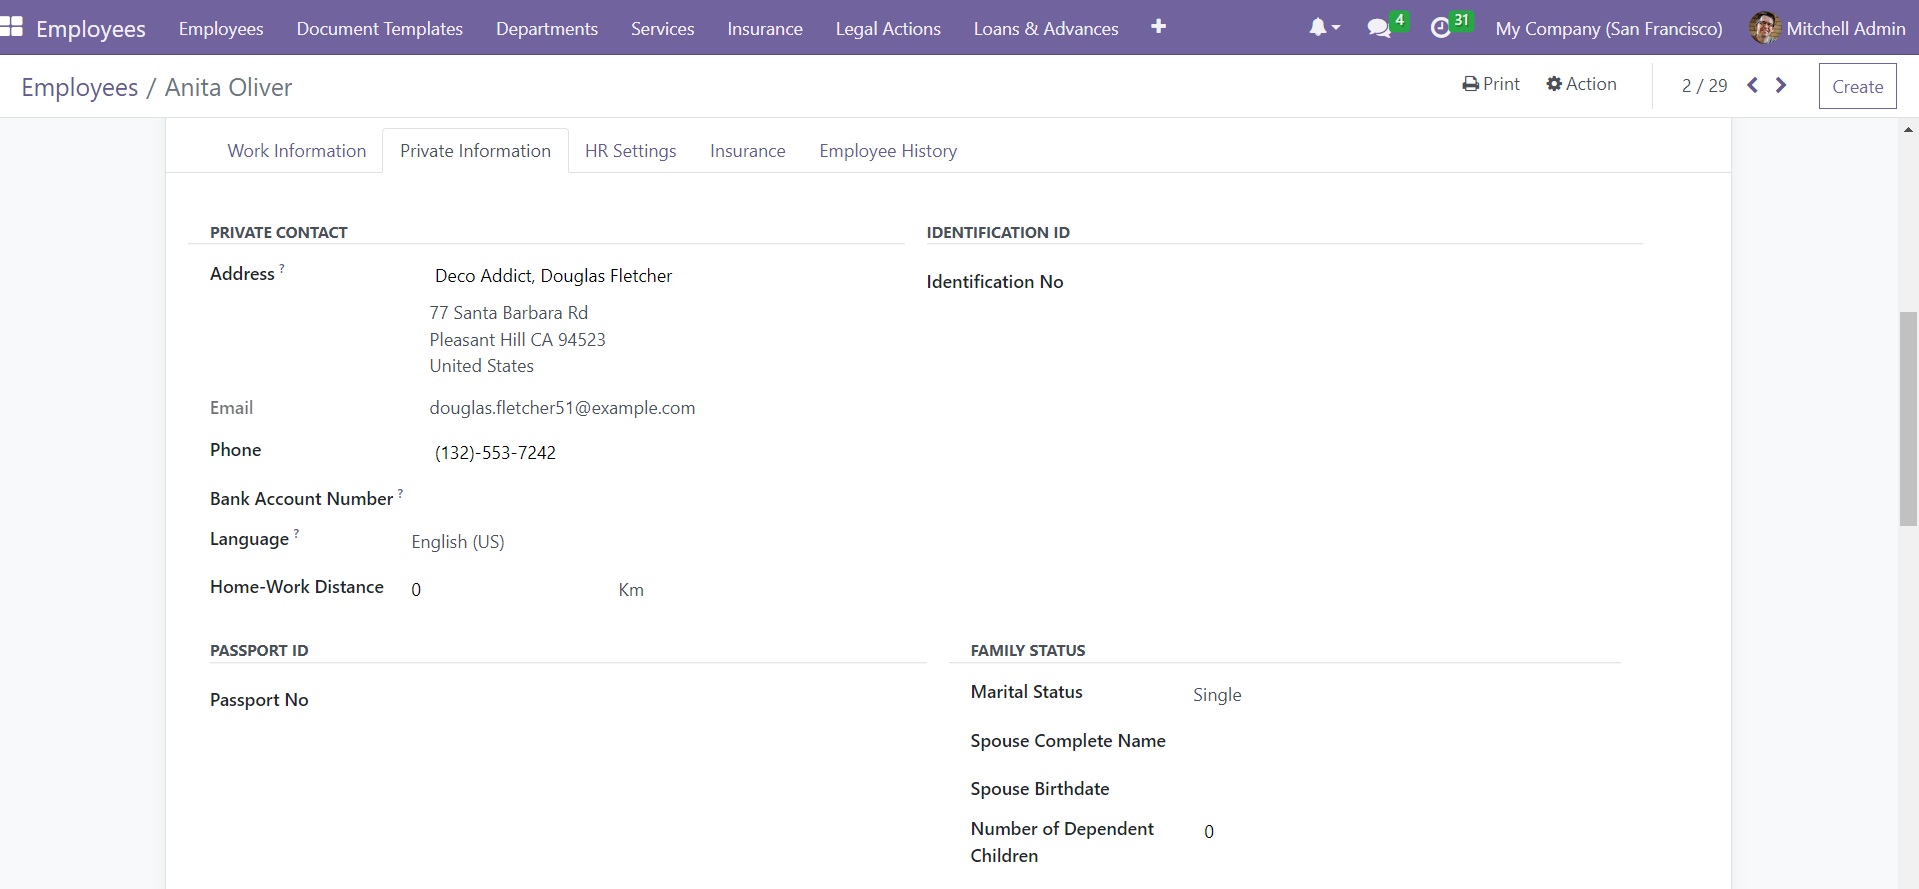The height and width of the screenshot is (889, 1919).
Task: Open the Employee History tab
Action: coord(887,150)
